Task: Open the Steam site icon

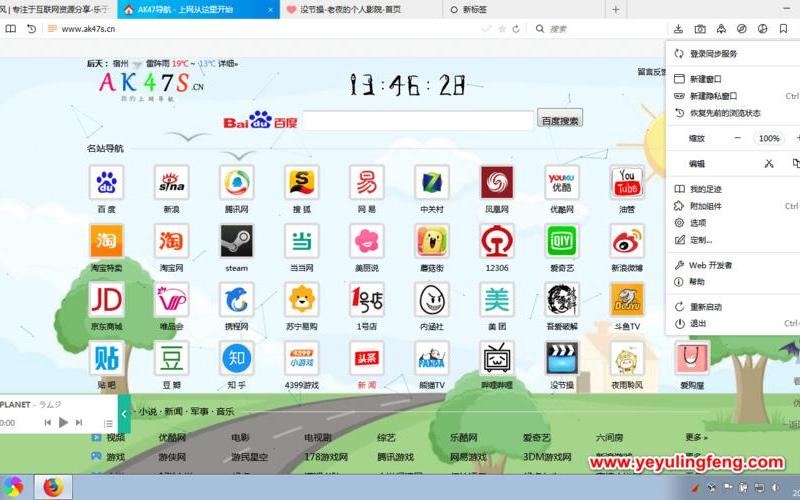Action: click(x=237, y=241)
